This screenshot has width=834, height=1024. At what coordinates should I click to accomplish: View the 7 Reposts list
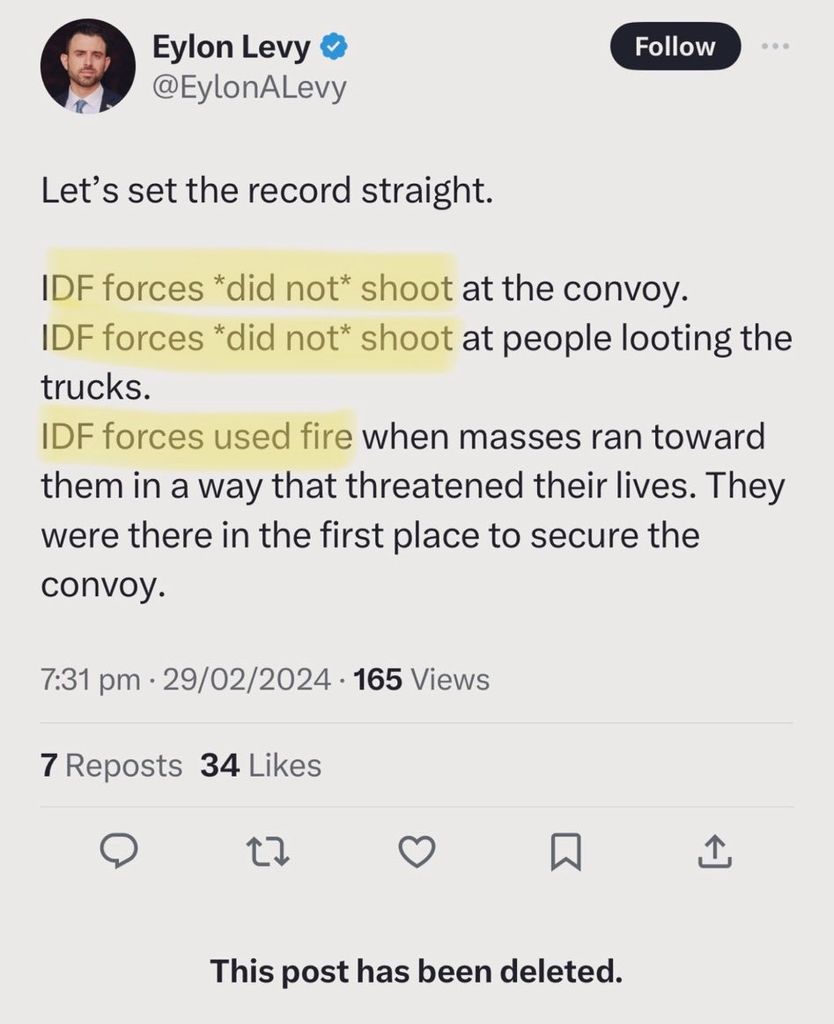coord(111,765)
